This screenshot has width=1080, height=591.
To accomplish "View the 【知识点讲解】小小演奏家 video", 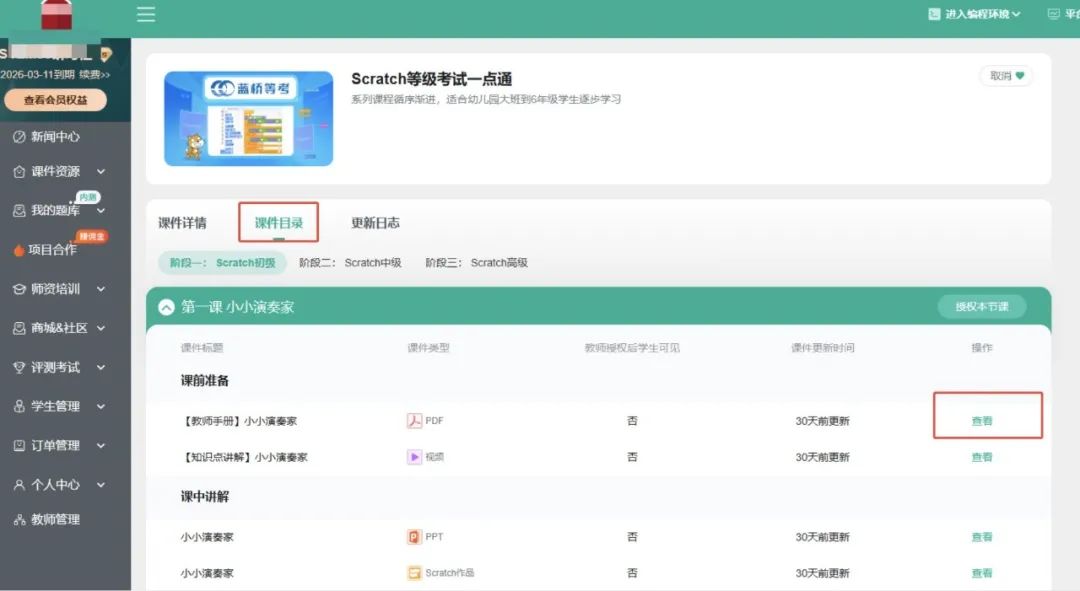I will pos(982,457).
